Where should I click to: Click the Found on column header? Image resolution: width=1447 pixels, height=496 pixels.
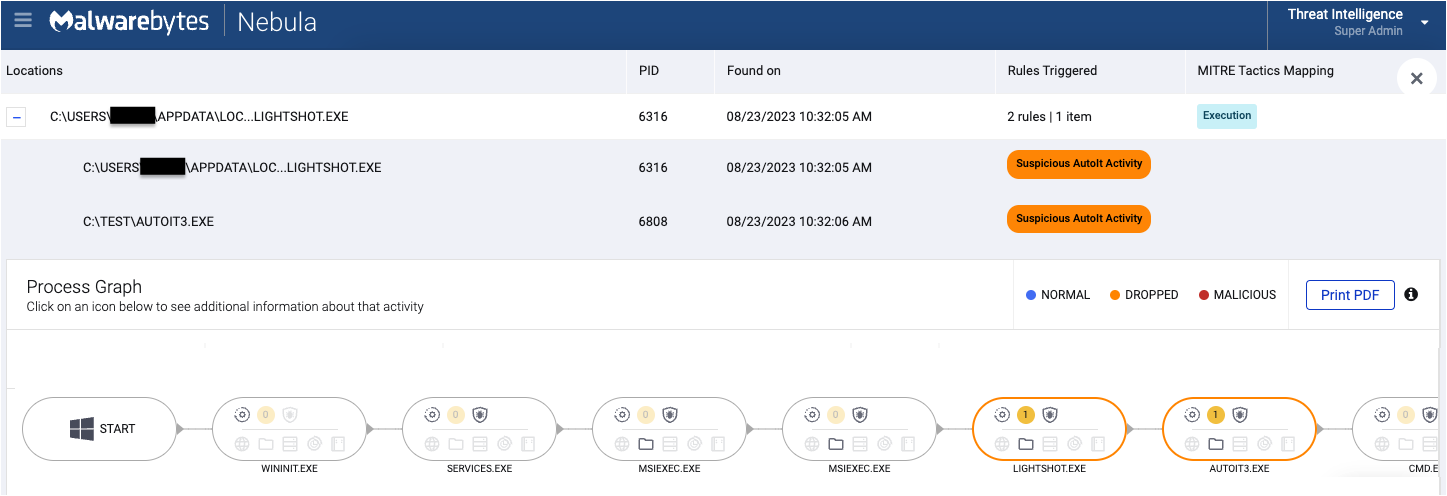click(x=754, y=71)
